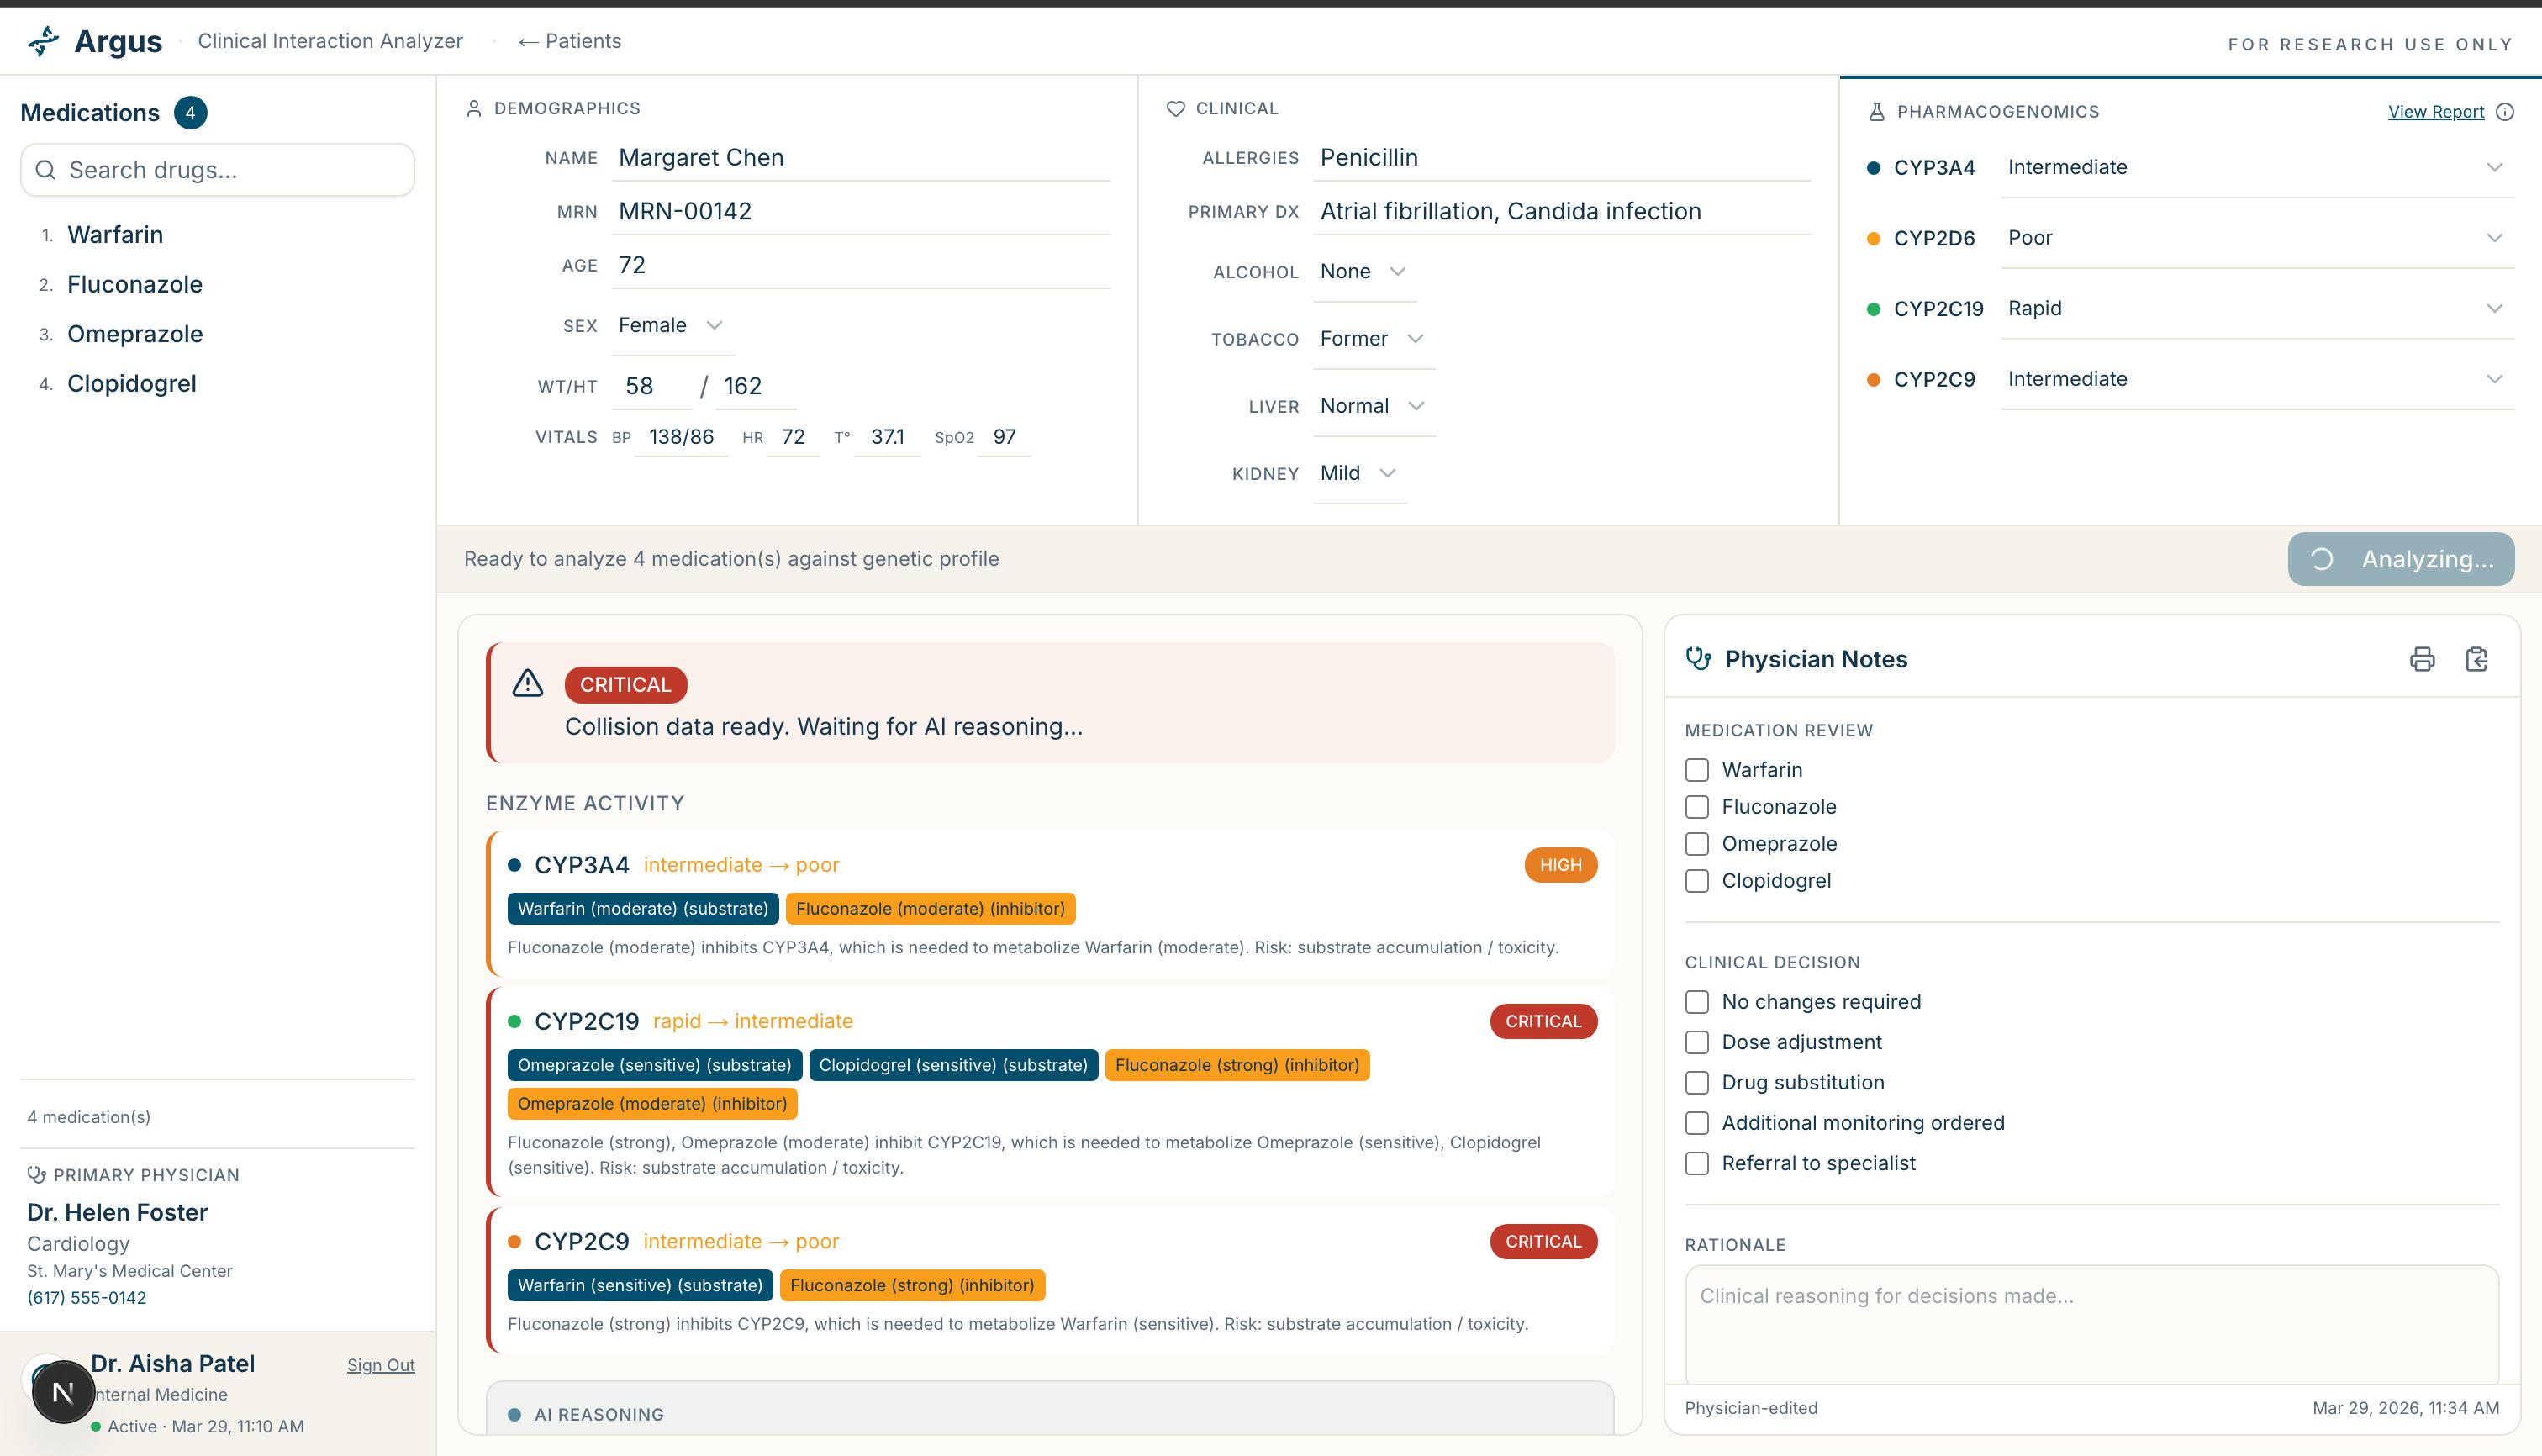Viewport: 2542px width, 1456px height.
Task: Click the Argus logo icon
Action: pos(44,41)
